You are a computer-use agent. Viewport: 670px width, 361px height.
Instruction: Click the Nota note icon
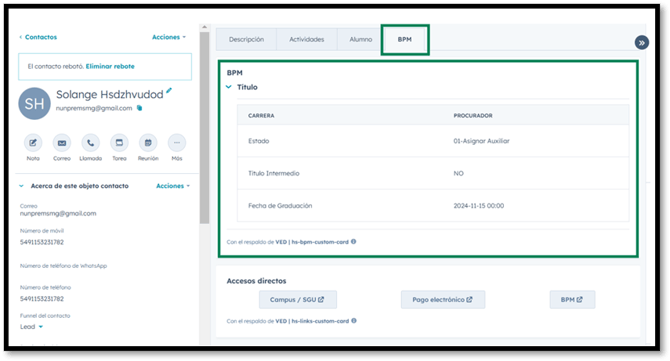[x=33, y=143]
